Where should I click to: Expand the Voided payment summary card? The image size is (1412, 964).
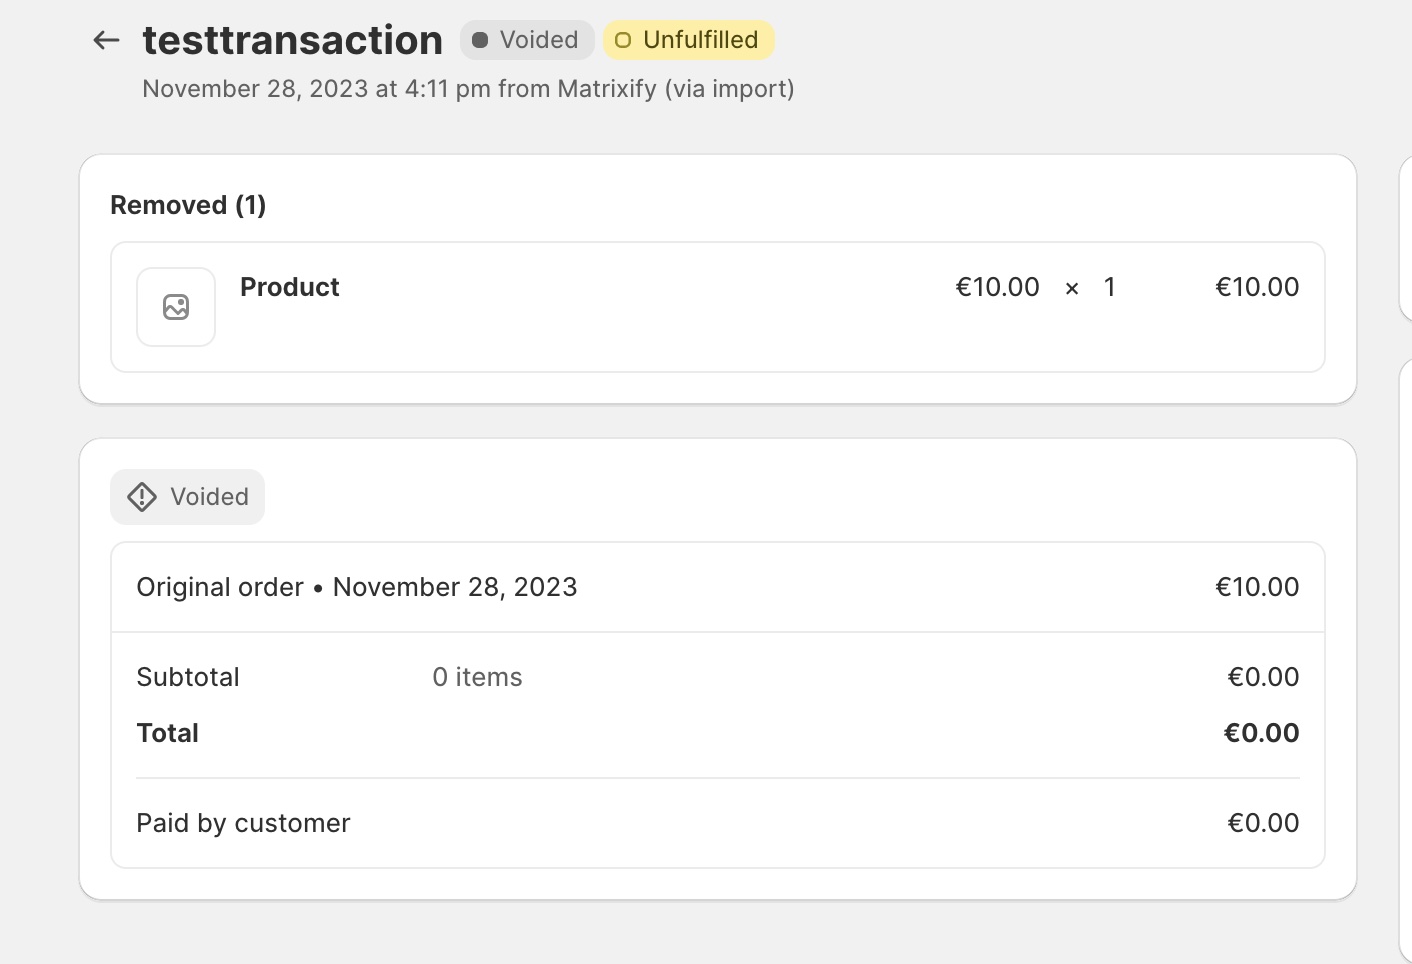point(717,497)
